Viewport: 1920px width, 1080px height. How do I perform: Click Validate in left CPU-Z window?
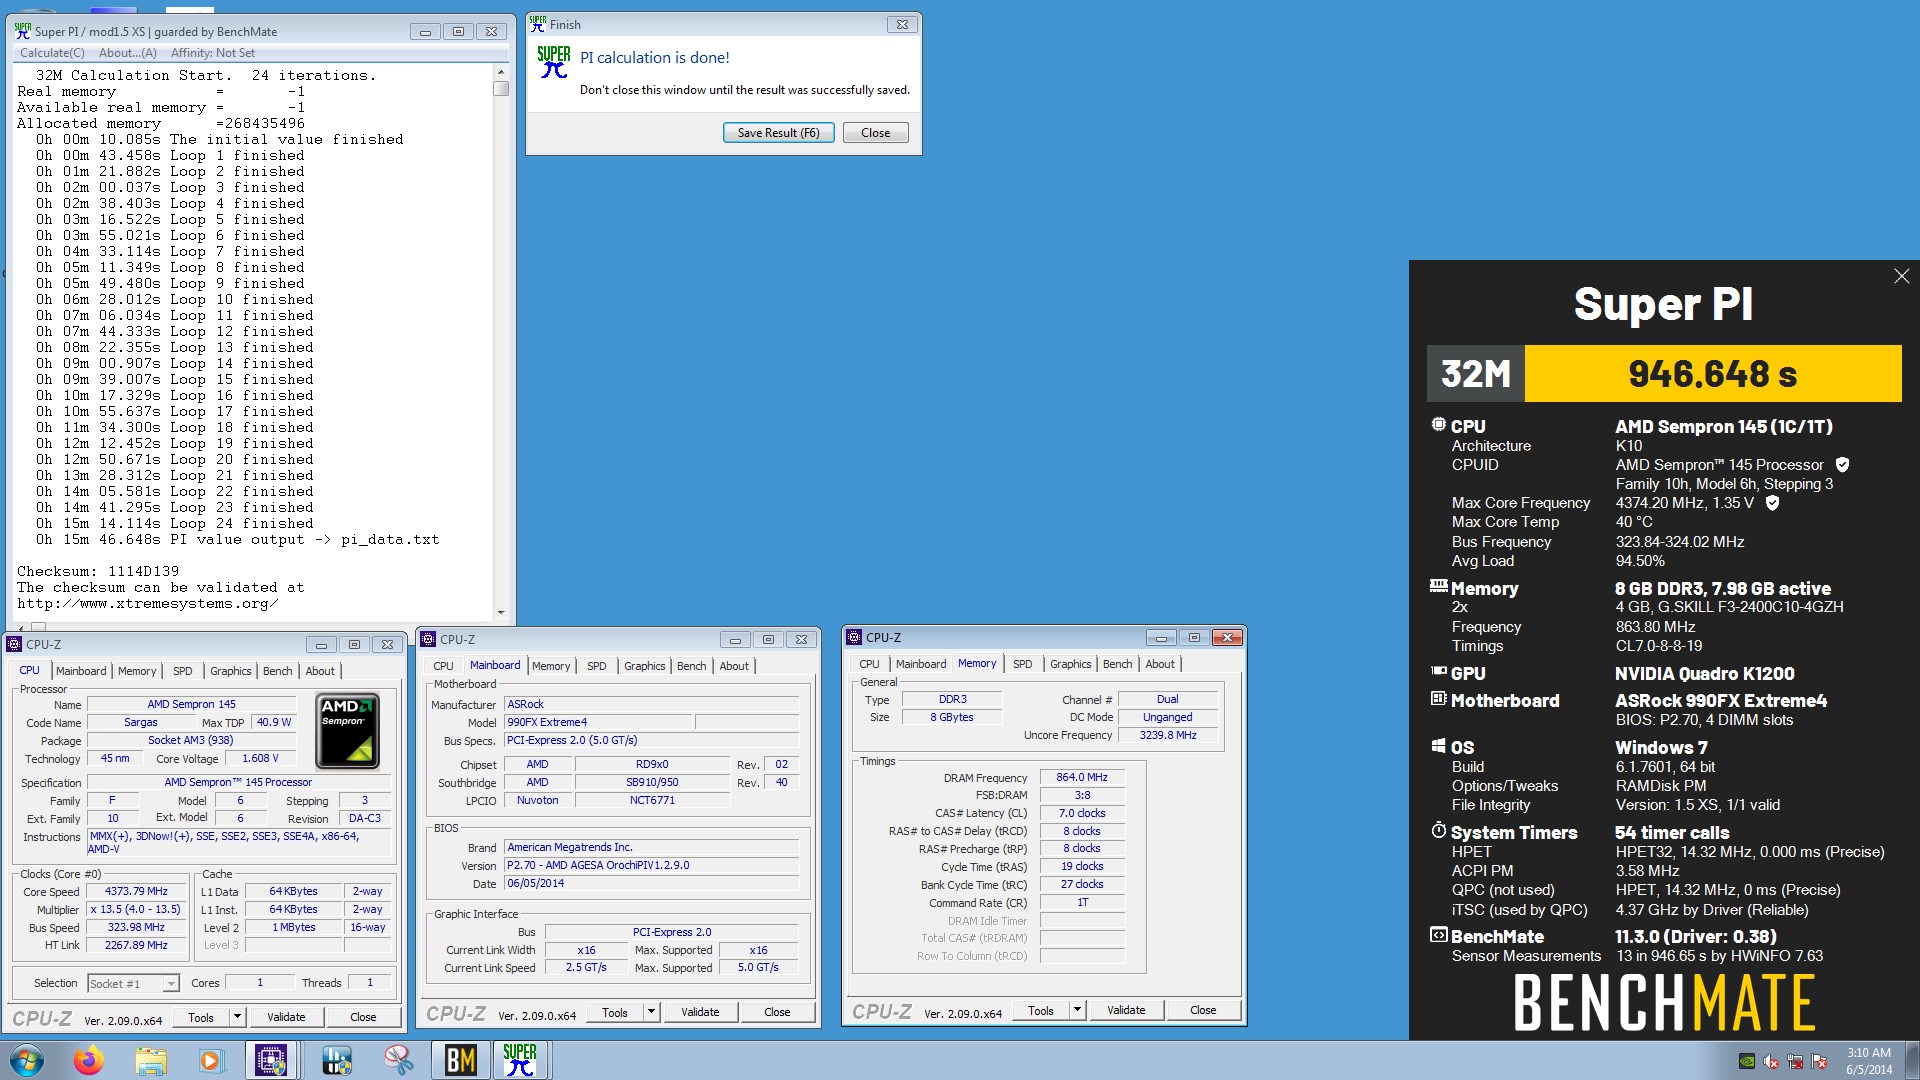pos(286,1017)
